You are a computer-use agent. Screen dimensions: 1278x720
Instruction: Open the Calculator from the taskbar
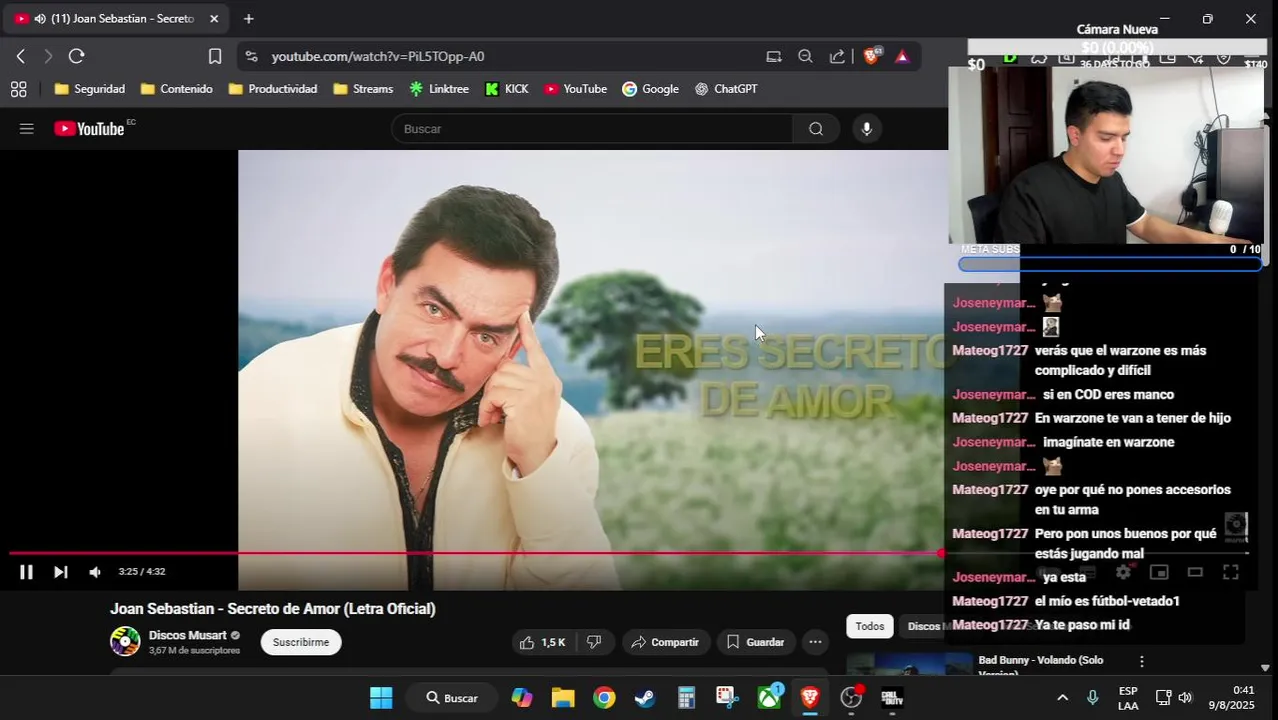pos(686,698)
